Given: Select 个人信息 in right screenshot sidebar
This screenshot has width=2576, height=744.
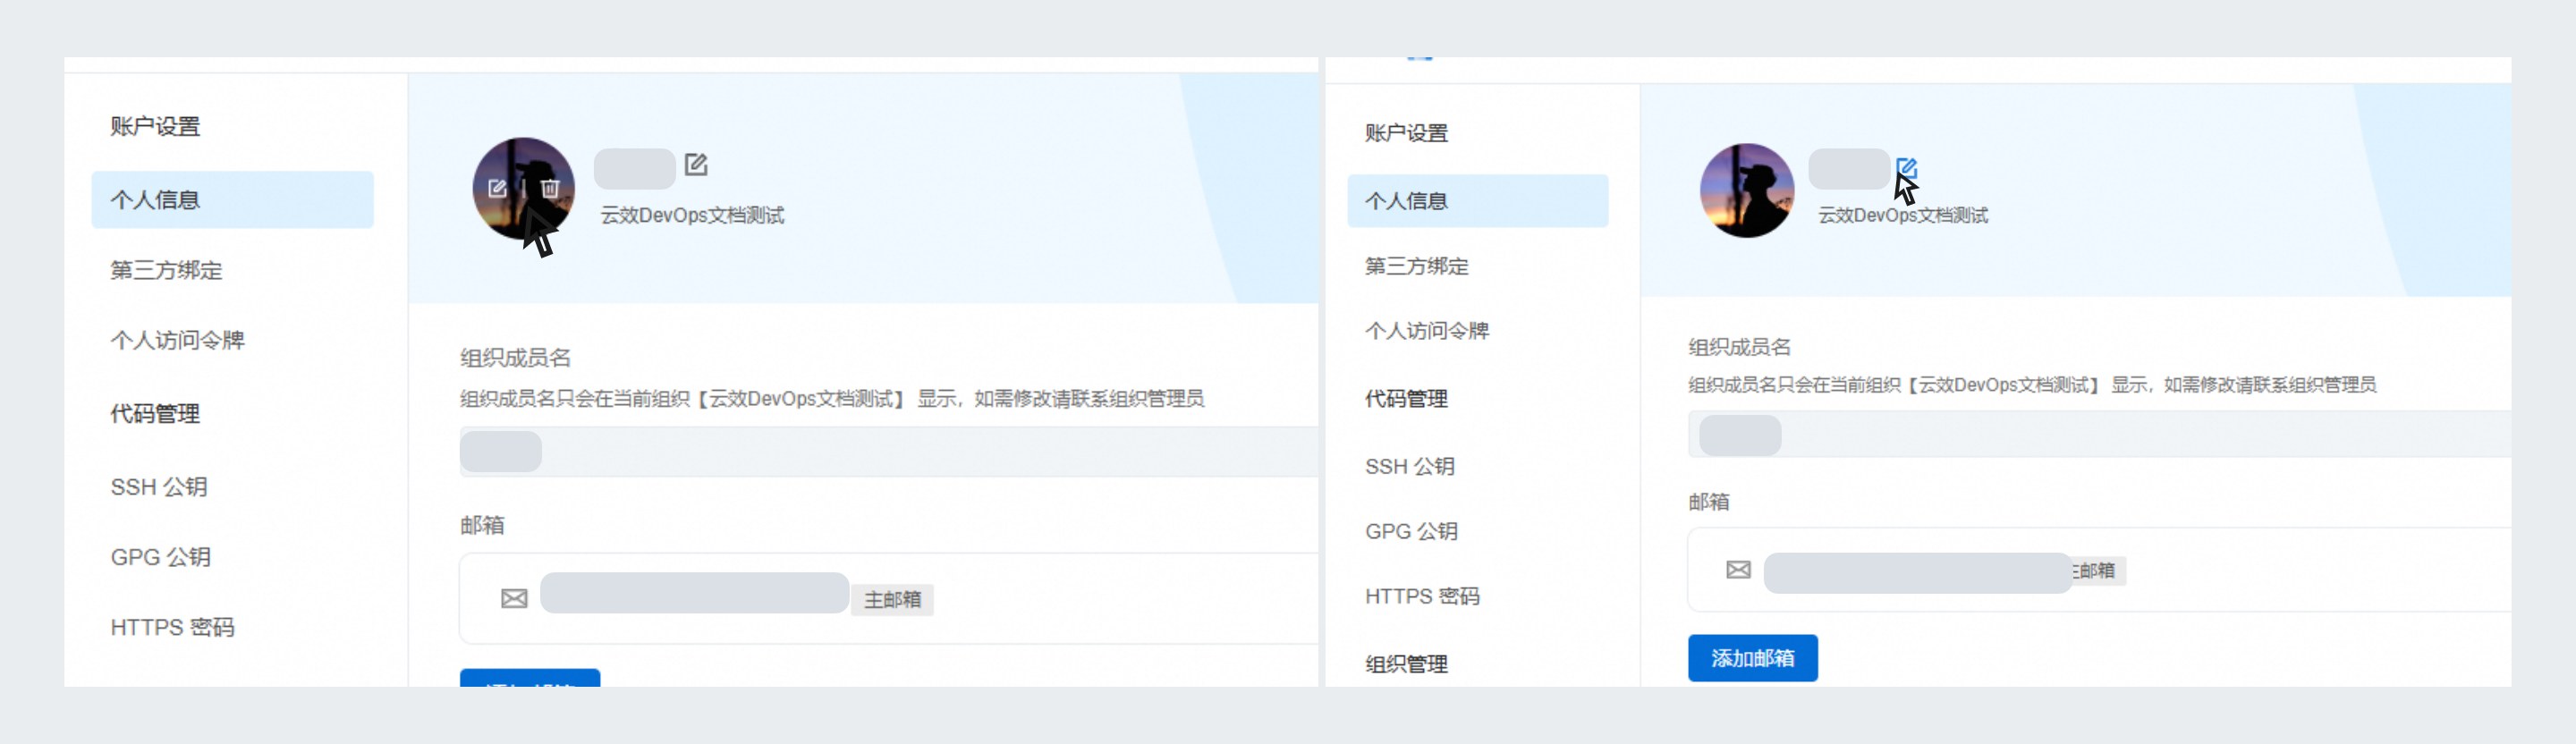Looking at the screenshot, I should click(1477, 201).
